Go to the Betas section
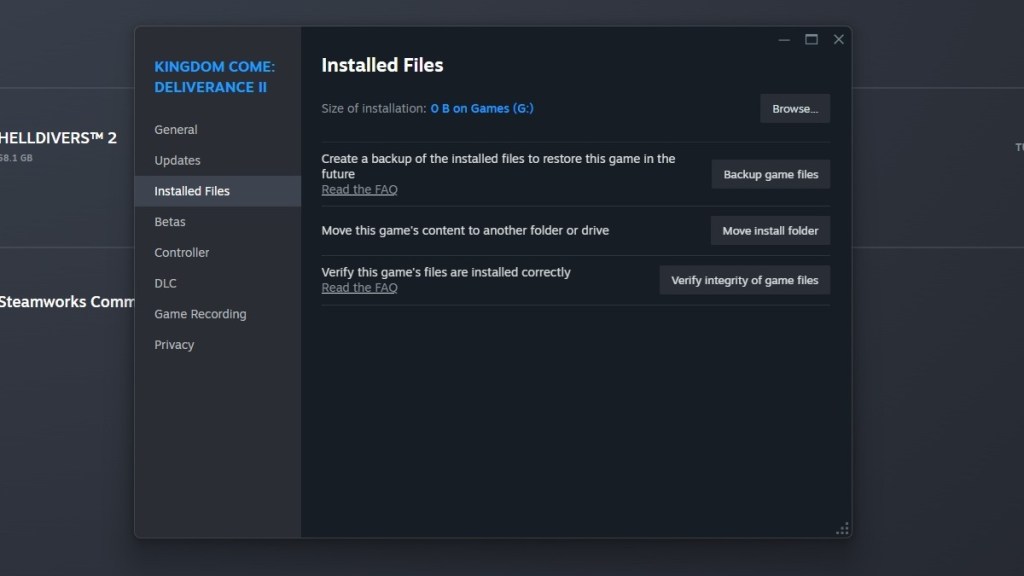This screenshot has width=1024, height=576. (x=170, y=222)
